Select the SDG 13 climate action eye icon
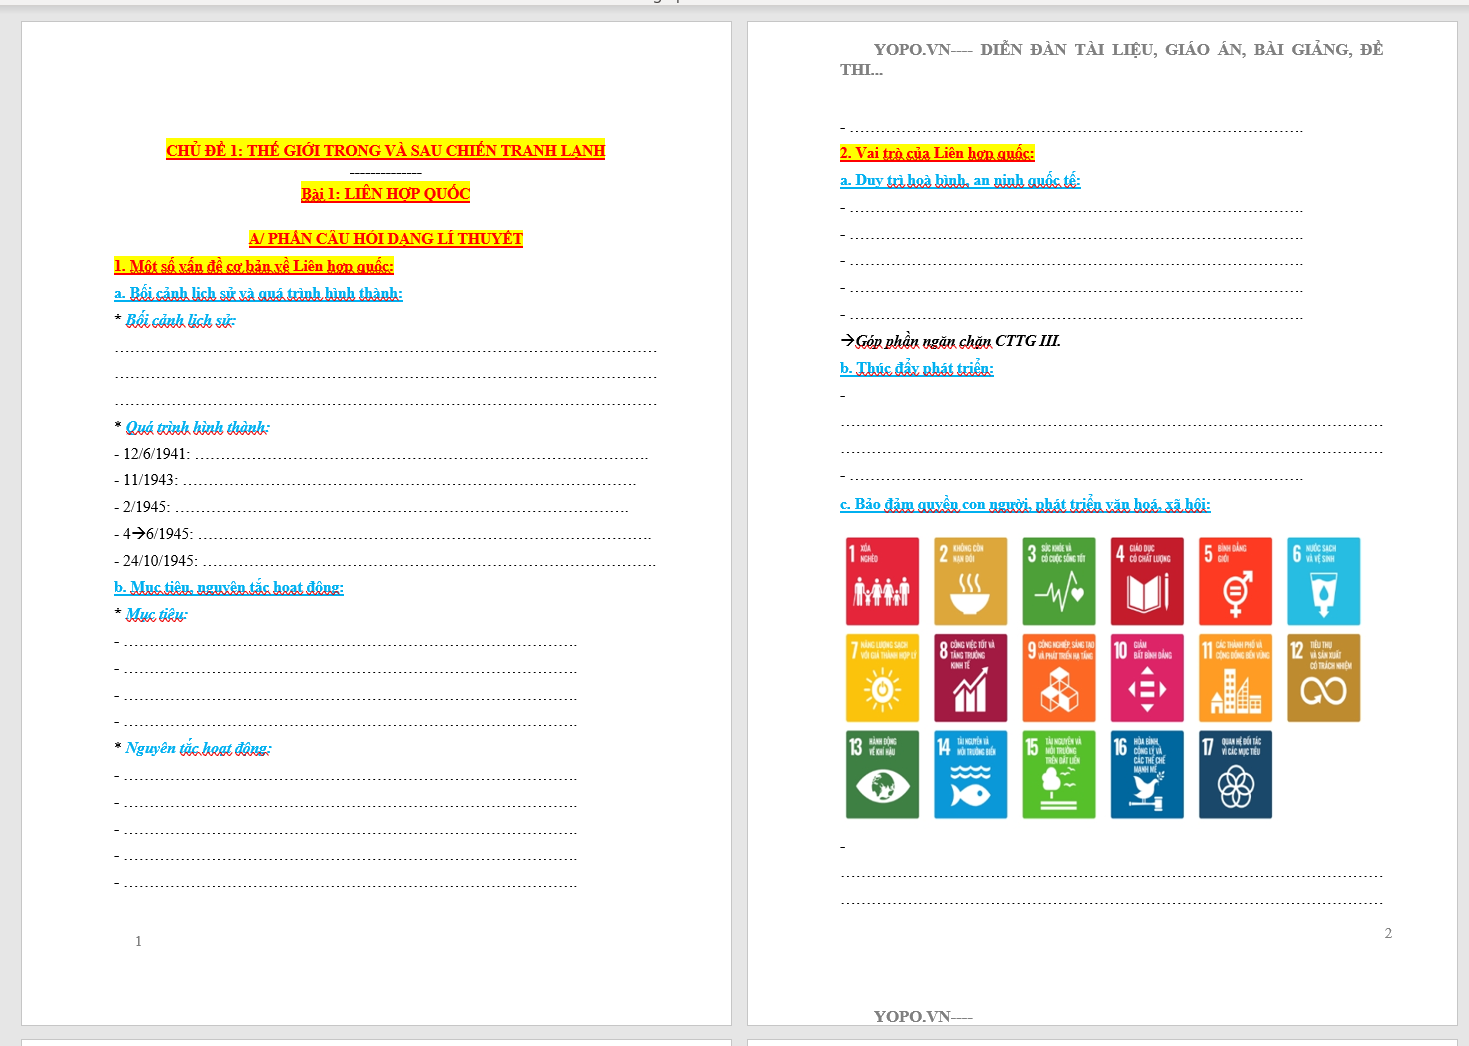This screenshot has height=1046, width=1469. (882, 775)
